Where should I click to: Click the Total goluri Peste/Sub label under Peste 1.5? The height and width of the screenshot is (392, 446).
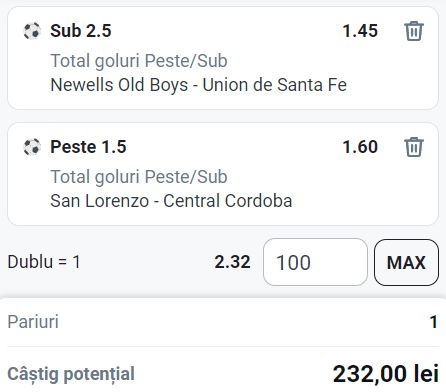click(139, 177)
